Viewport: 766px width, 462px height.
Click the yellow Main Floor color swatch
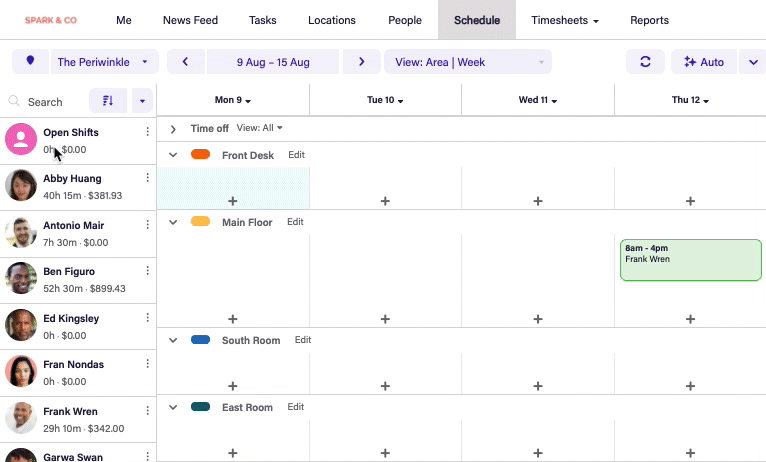[200, 221]
